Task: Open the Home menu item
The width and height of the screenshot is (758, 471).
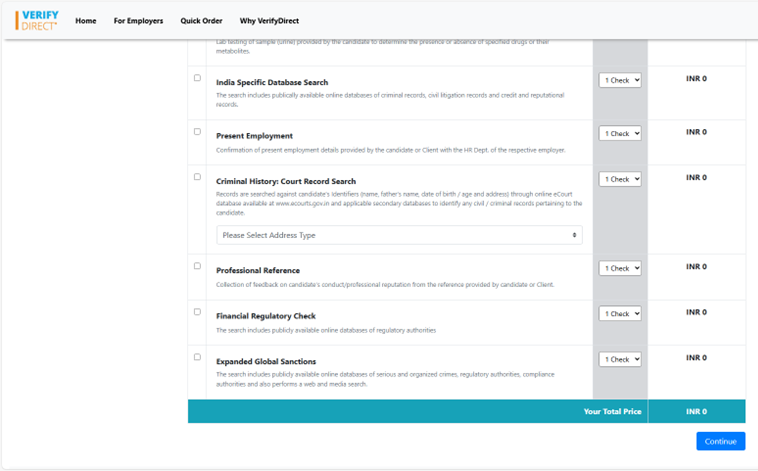Action: (86, 21)
